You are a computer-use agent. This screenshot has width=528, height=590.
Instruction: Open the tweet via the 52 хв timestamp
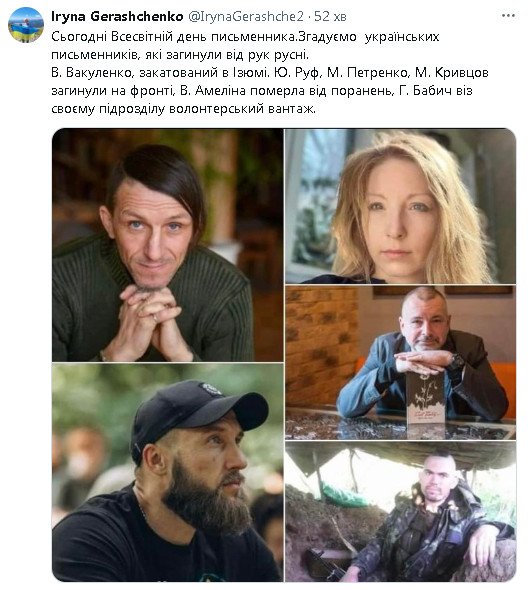(x=330, y=16)
